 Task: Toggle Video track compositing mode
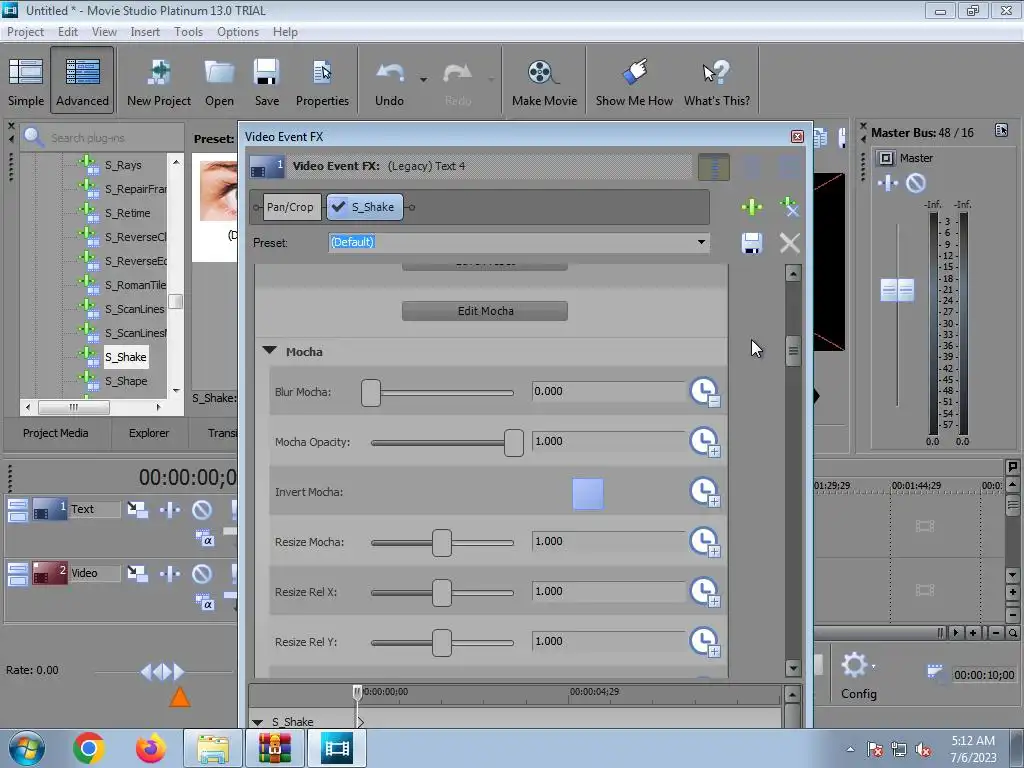click(x=204, y=603)
